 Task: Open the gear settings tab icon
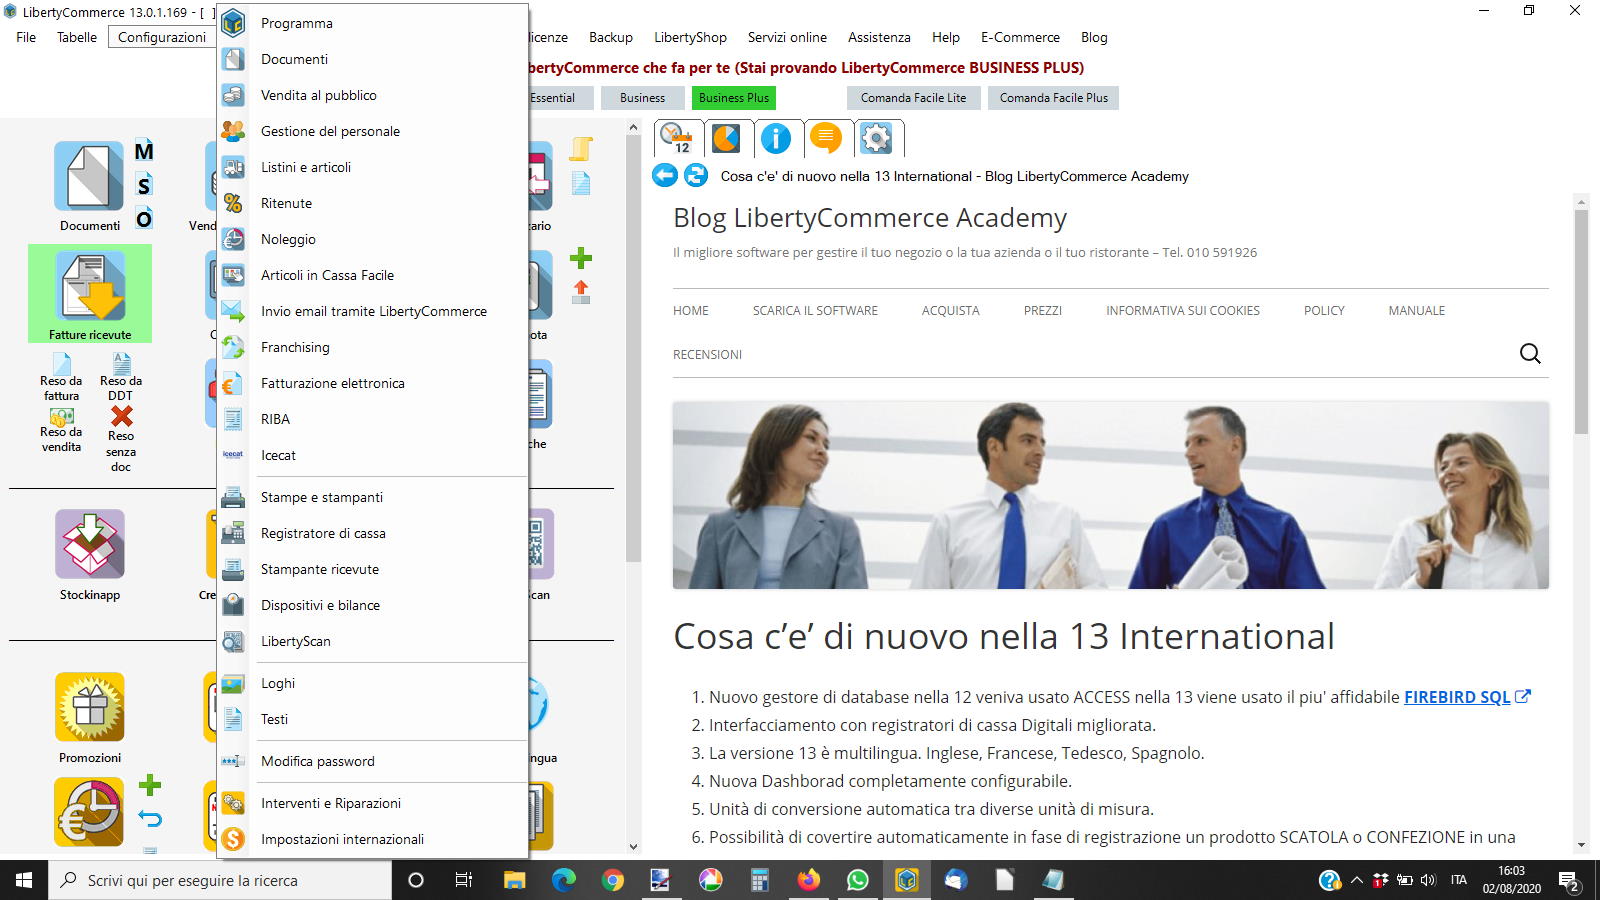(876, 138)
